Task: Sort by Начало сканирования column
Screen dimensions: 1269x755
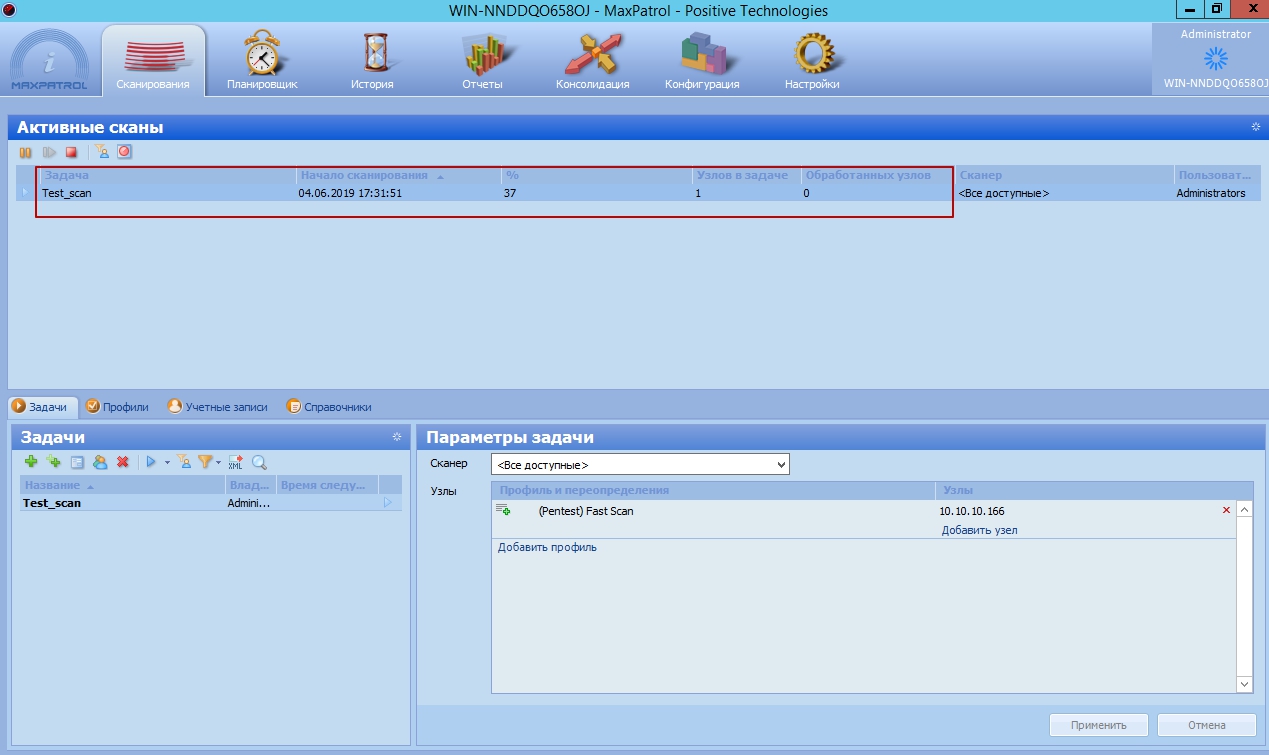Action: point(399,175)
